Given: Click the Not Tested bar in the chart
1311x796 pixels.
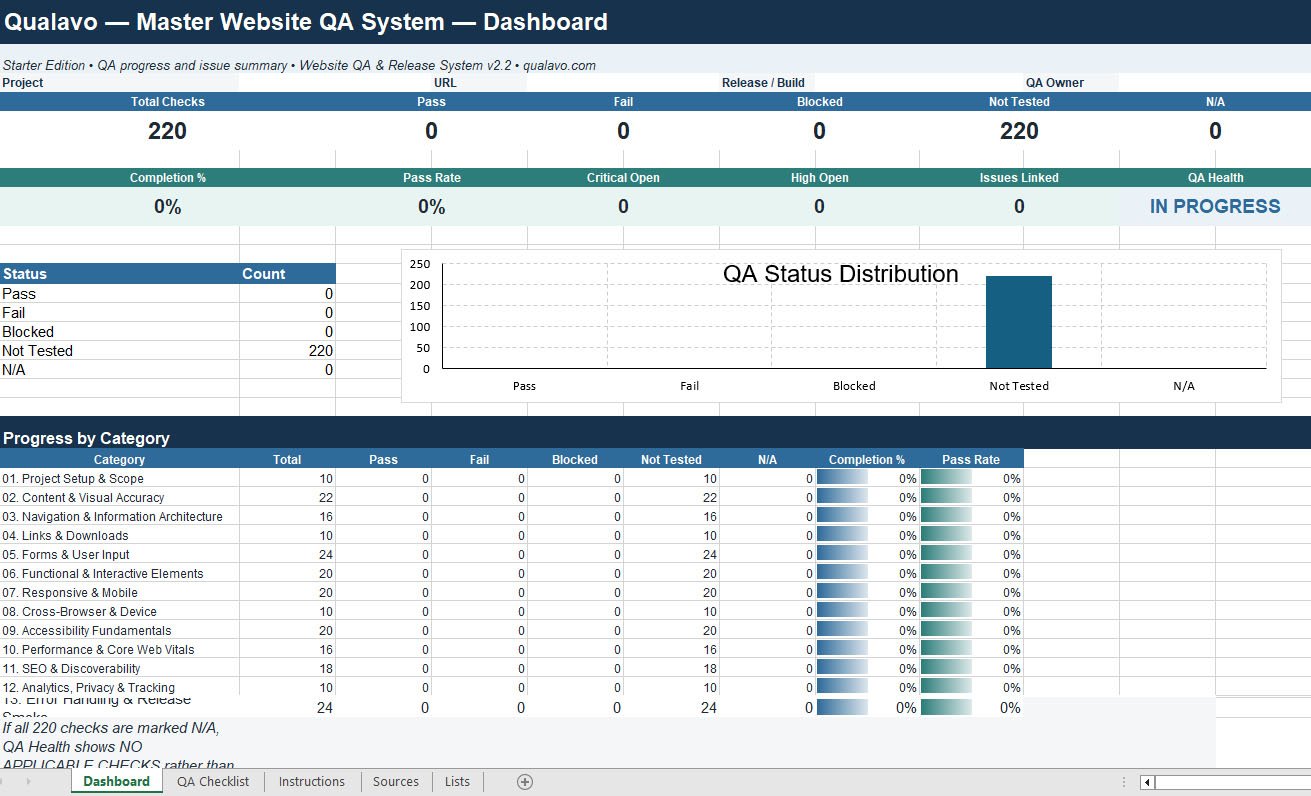Looking at the screenshot, I should pyautogui.click(x=1019, y=322).
